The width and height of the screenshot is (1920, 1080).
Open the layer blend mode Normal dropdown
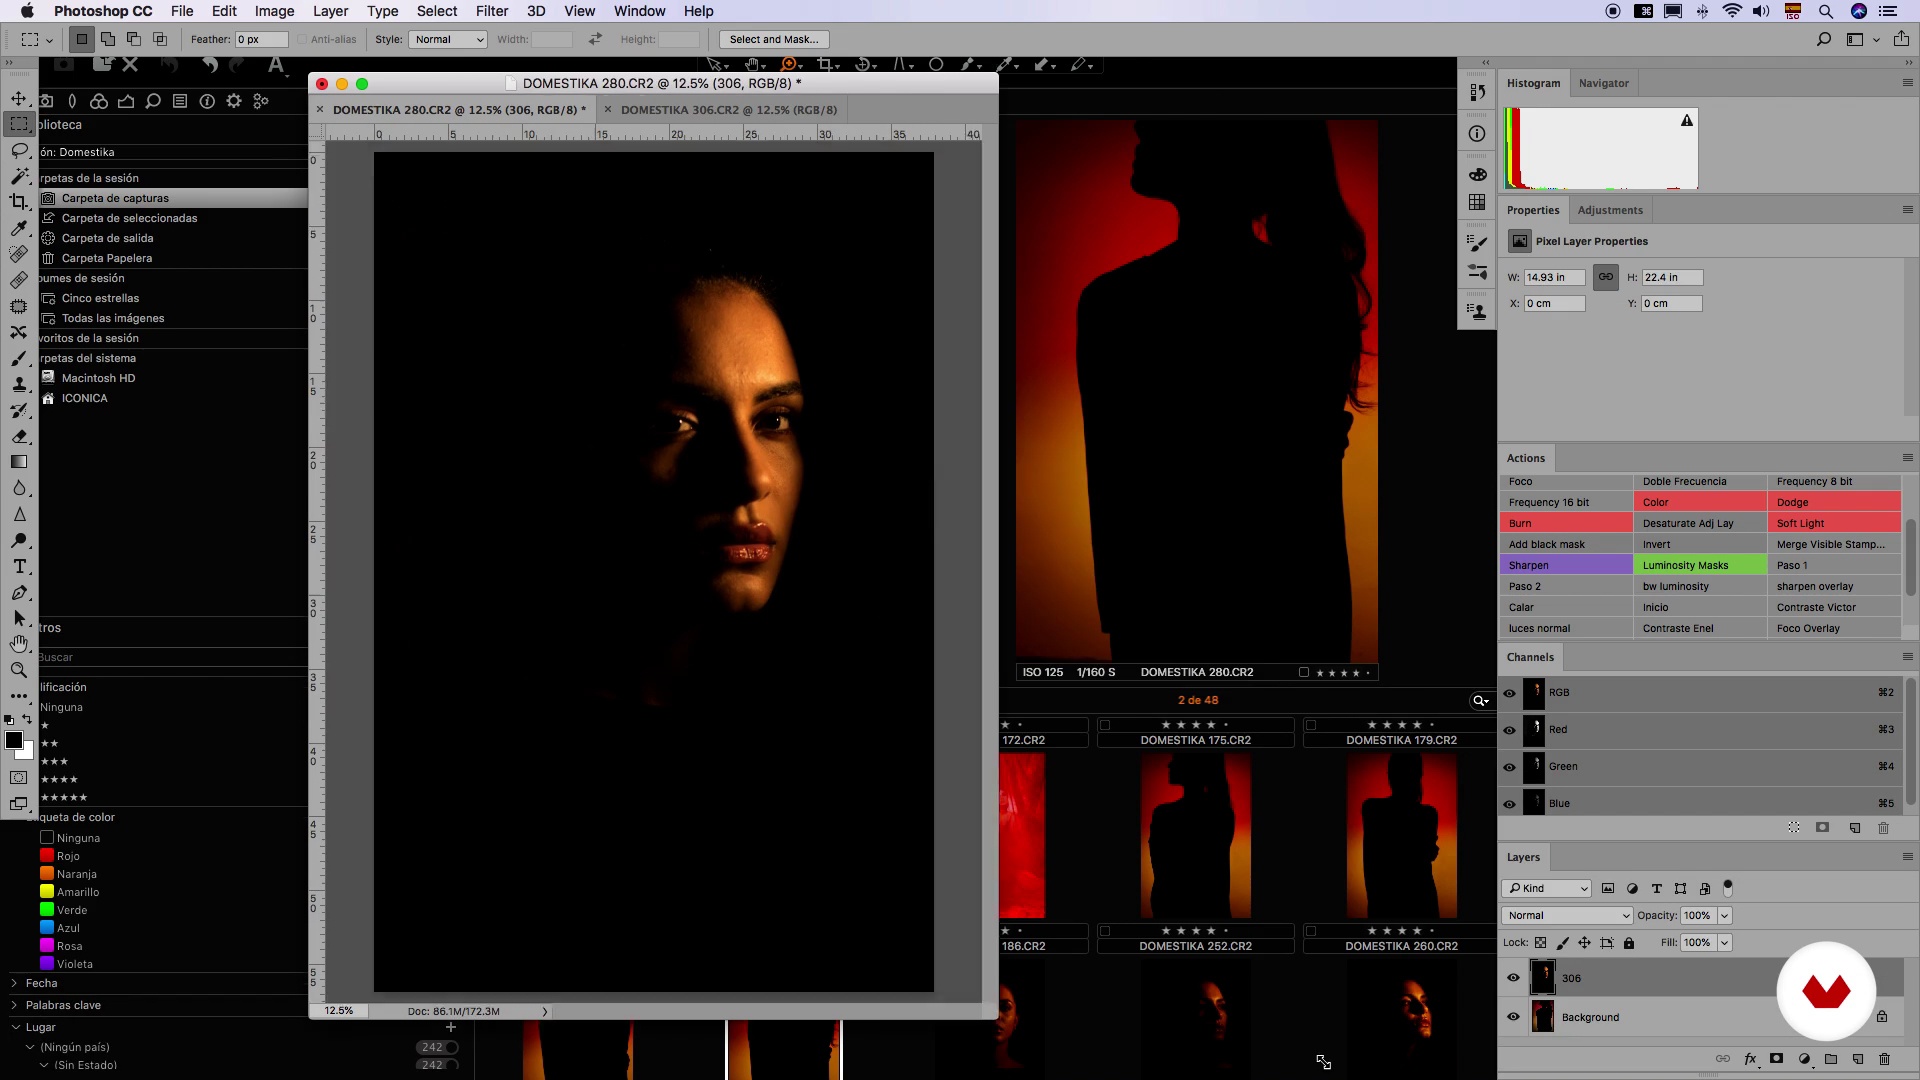tap(1566, 915)
